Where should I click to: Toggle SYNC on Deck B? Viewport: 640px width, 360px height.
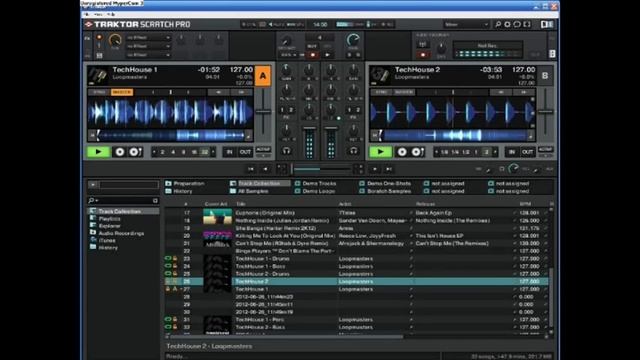381,92
